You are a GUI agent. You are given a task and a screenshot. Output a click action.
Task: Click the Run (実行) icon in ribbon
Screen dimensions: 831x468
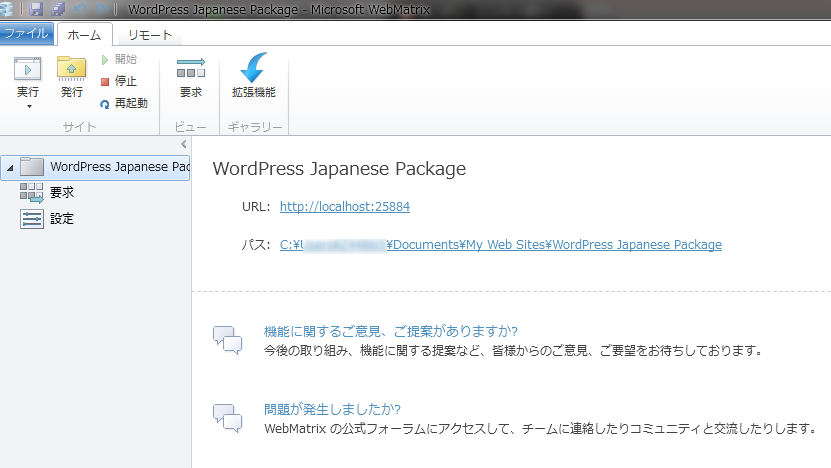pyautogui.click(x=27, y=70)
